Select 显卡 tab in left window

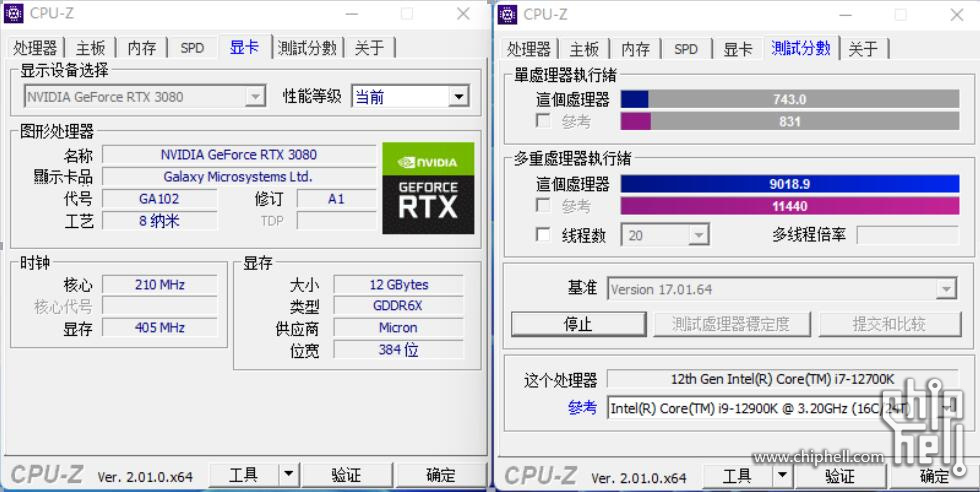(244, 47)
